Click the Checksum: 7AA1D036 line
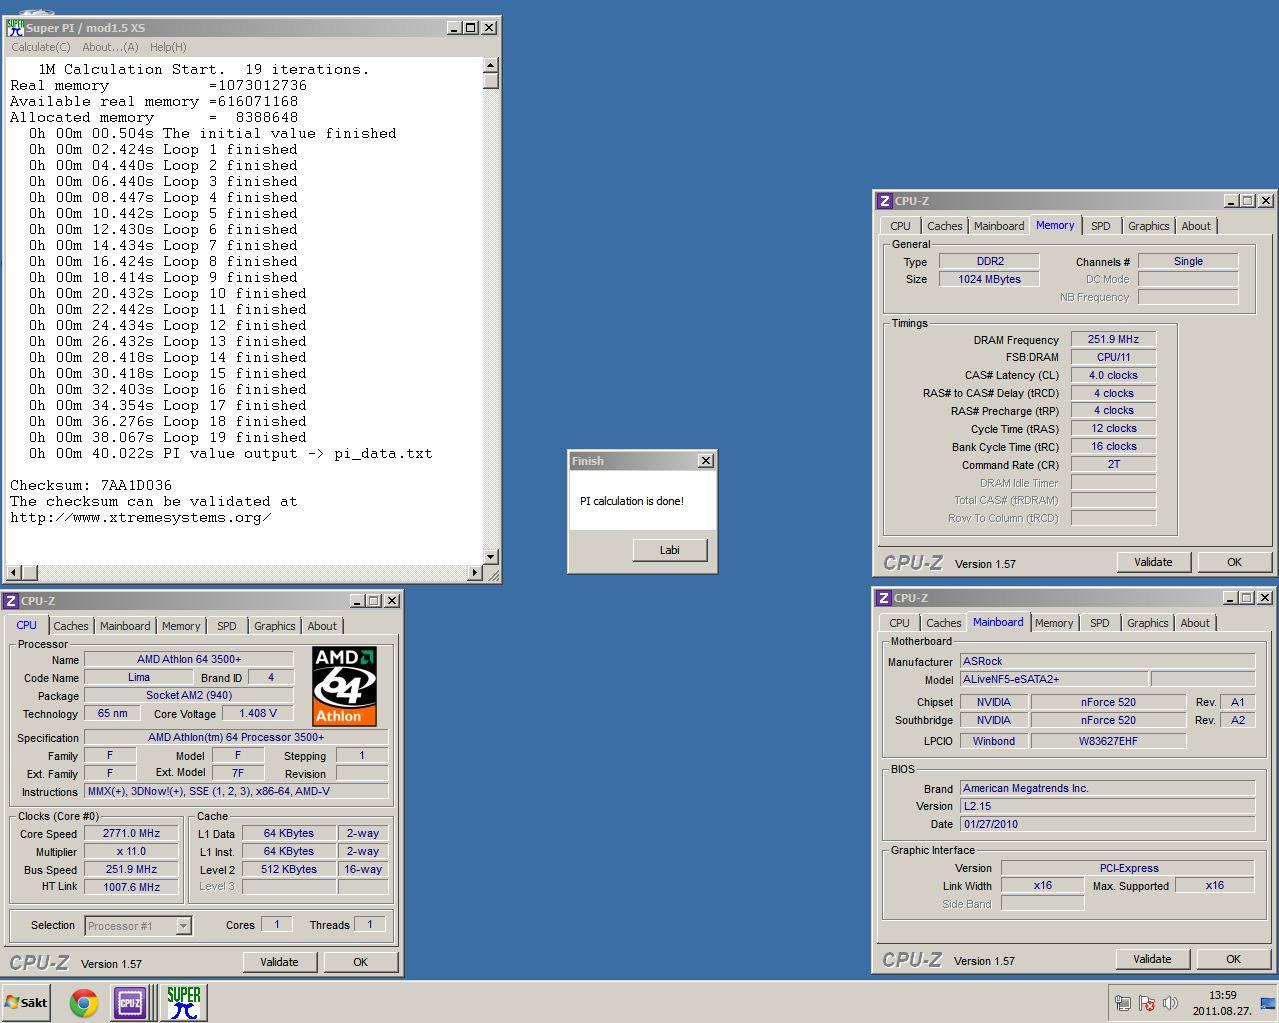The height and width of the screenshot is (1023, 1279). point(91,485)
